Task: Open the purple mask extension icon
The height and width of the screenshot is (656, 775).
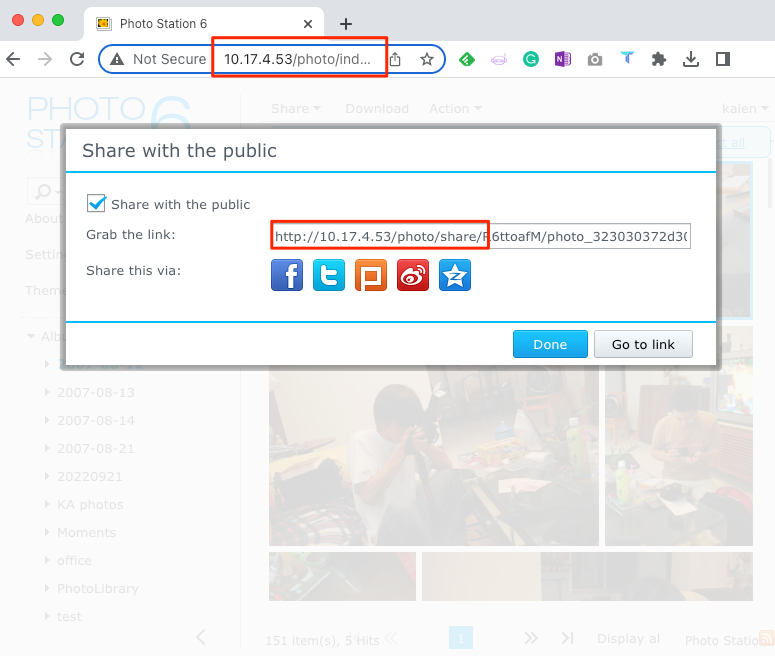Action: click(x=499, y=60)
